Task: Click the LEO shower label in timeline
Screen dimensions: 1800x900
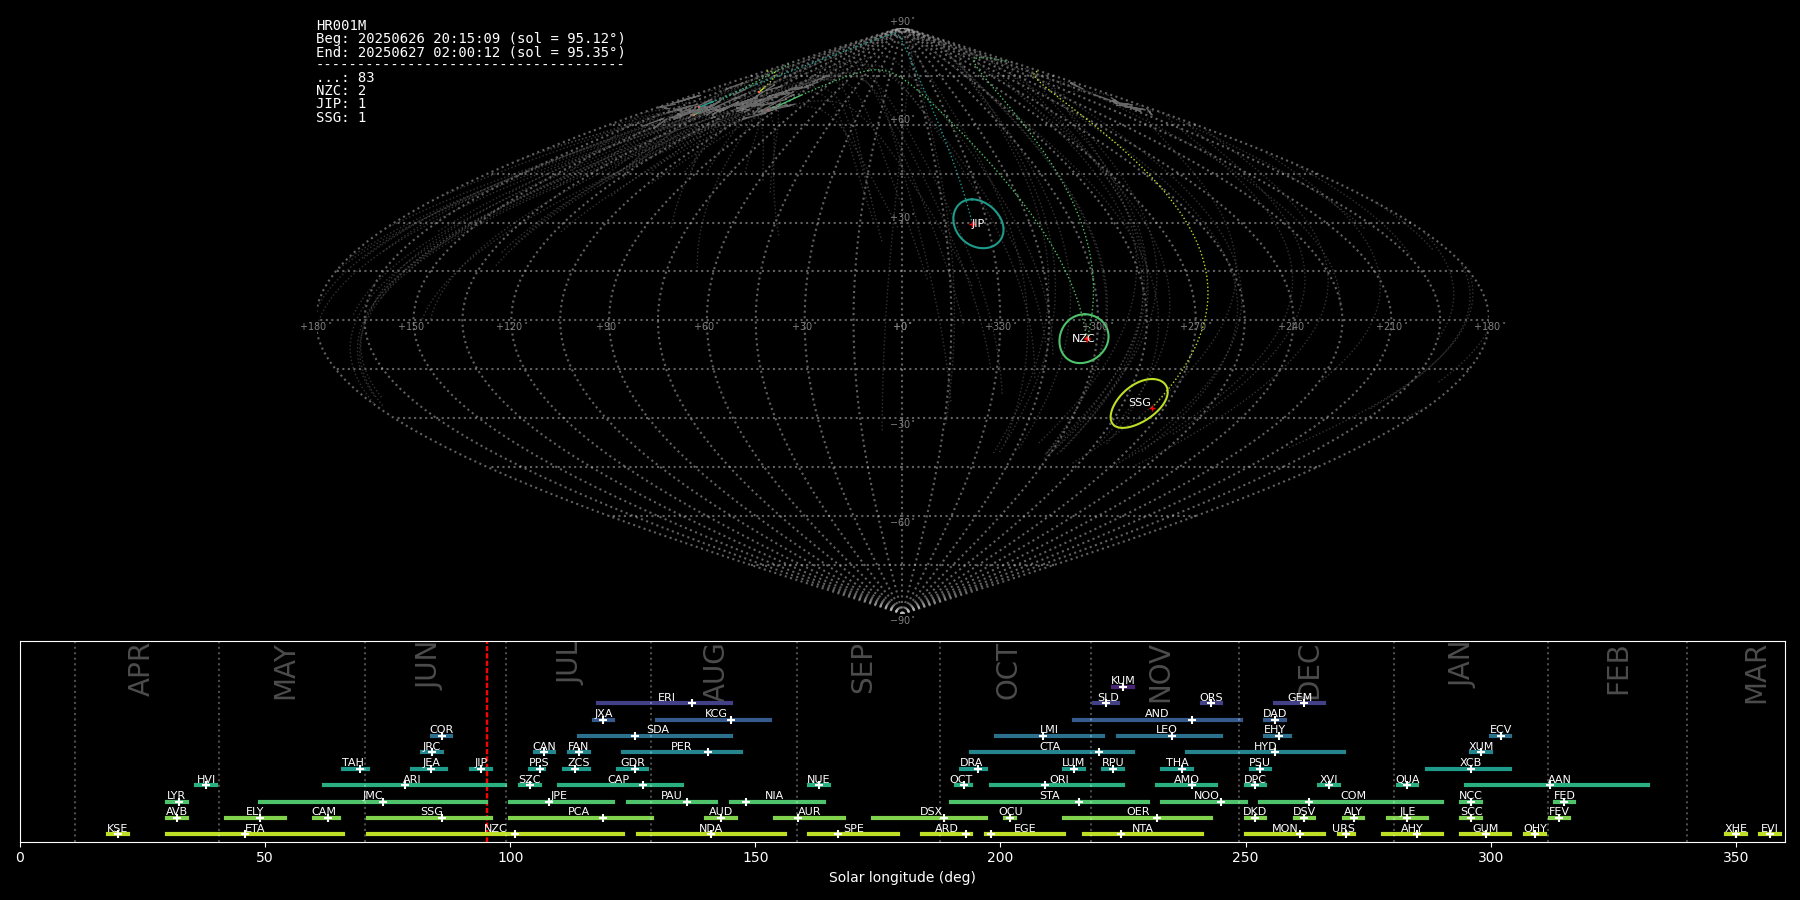Action: click(x=1166, y=730)
